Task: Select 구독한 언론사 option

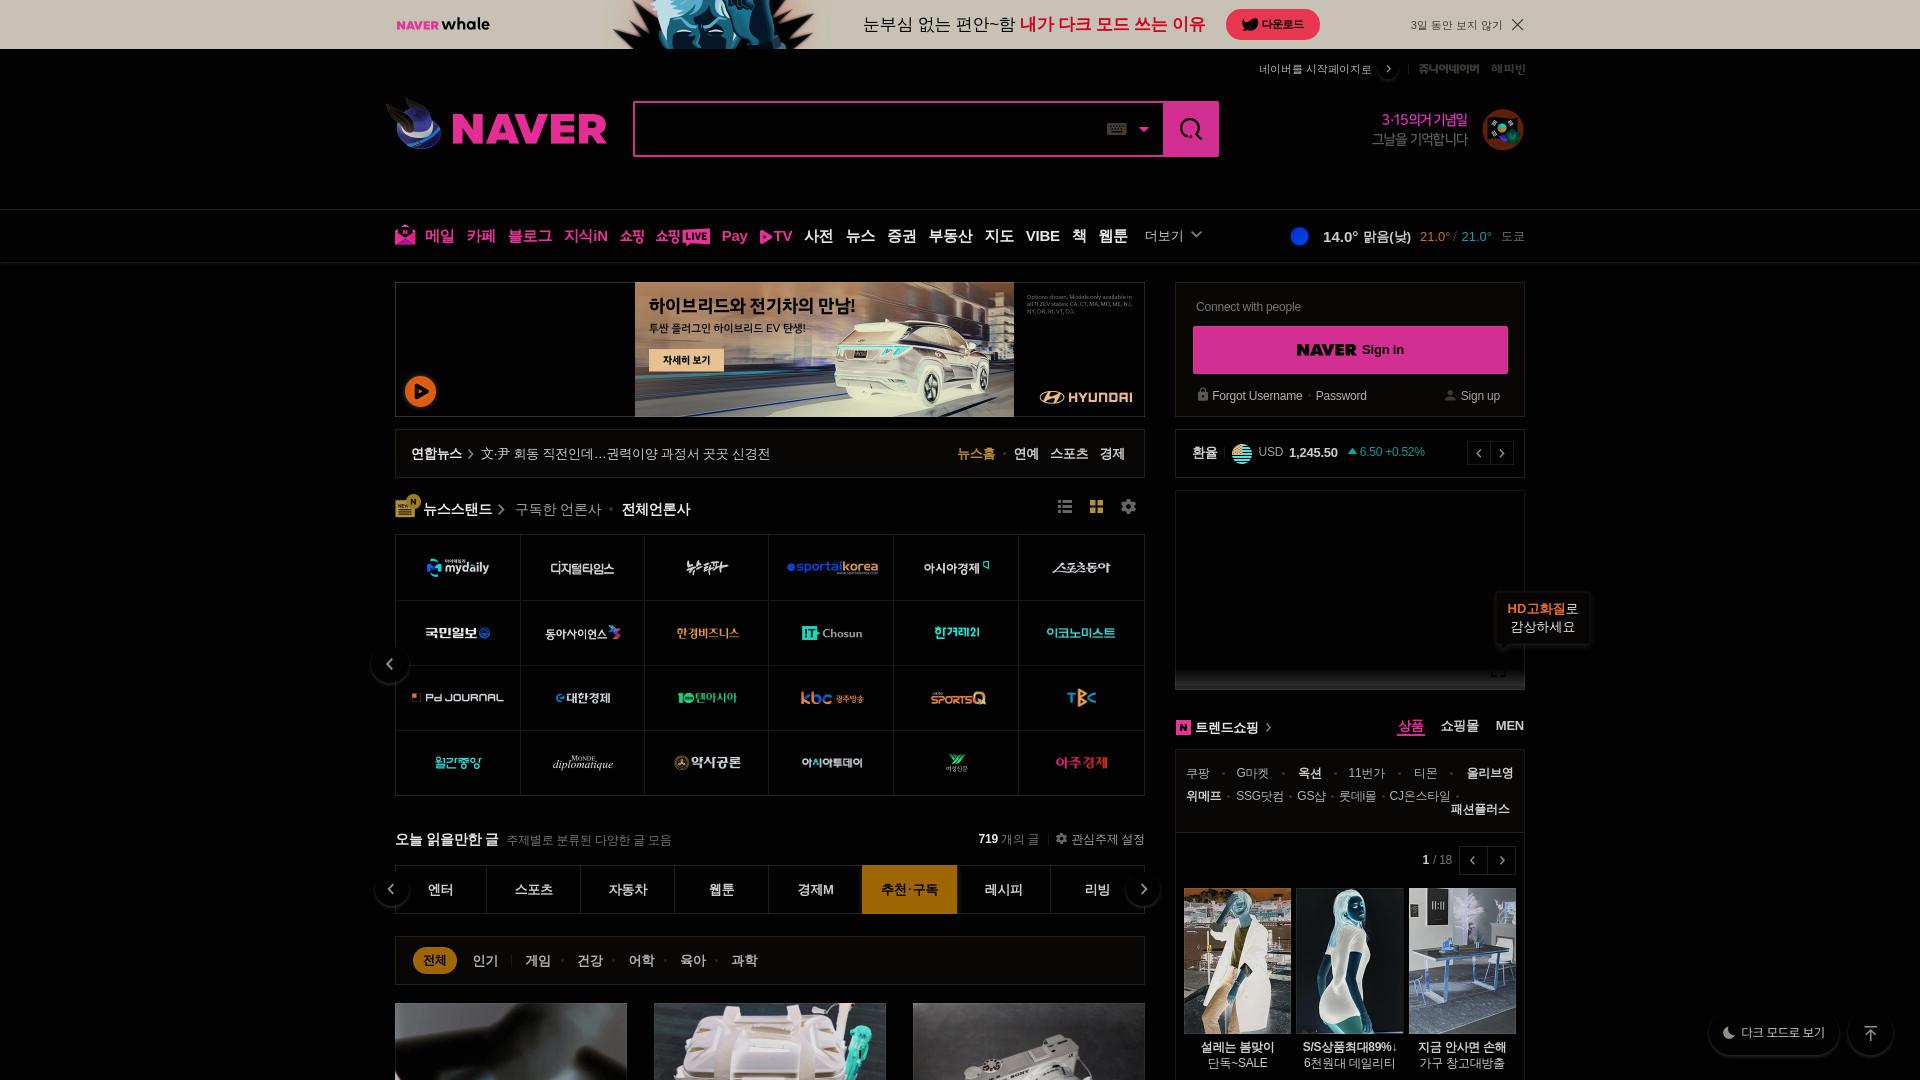Action: (x=558, y=510)
